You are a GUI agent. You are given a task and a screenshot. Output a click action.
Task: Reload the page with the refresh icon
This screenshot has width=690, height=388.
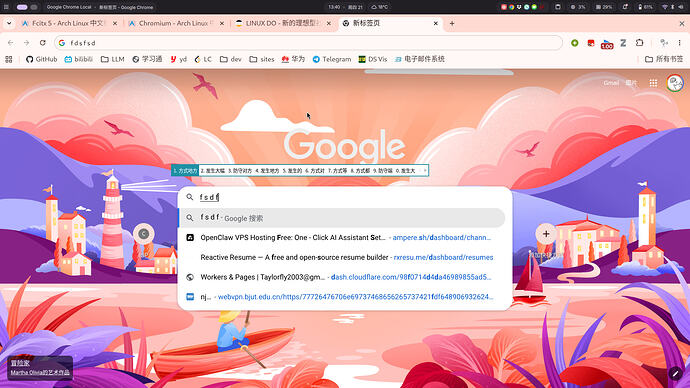coord(43,43)
